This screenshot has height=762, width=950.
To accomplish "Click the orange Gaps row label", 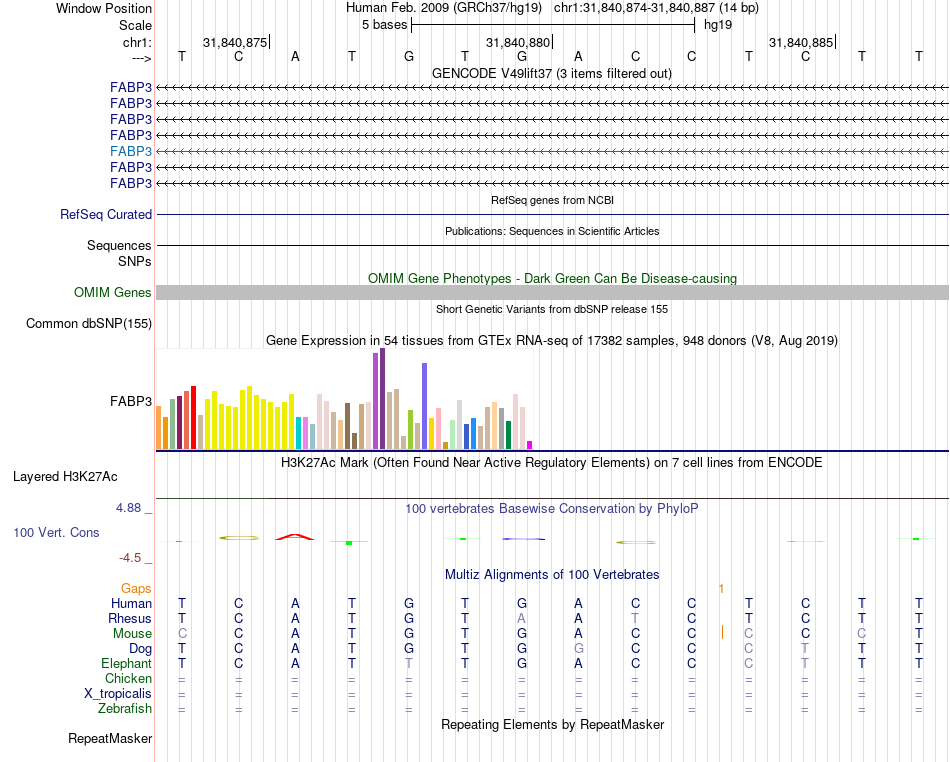I will [136, 589].
